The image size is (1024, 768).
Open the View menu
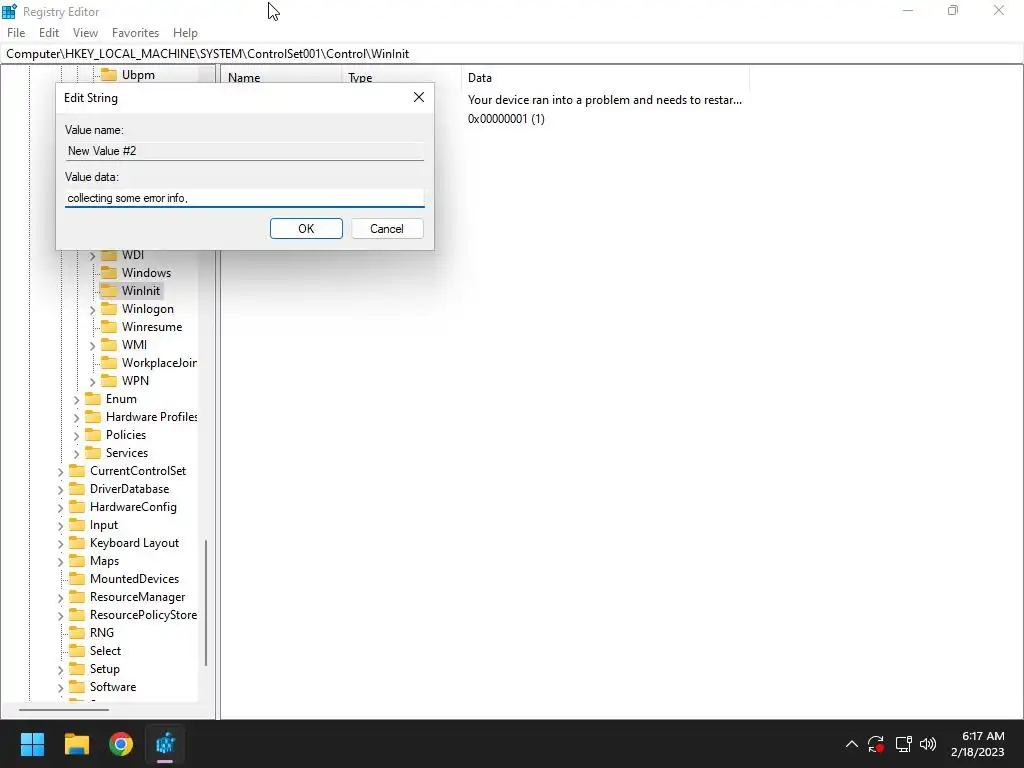point(86,33)
